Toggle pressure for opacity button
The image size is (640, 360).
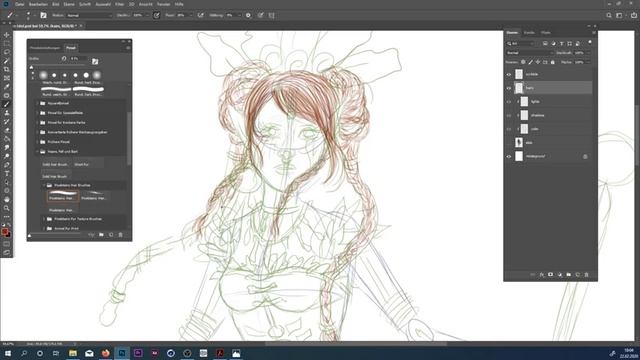pyautogui.click(x=156, y=15)
